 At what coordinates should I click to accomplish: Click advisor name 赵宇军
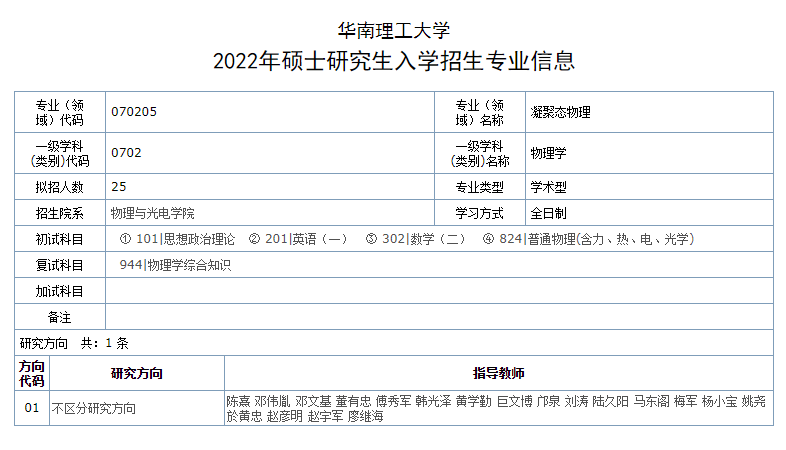click(x=325, y=416)
